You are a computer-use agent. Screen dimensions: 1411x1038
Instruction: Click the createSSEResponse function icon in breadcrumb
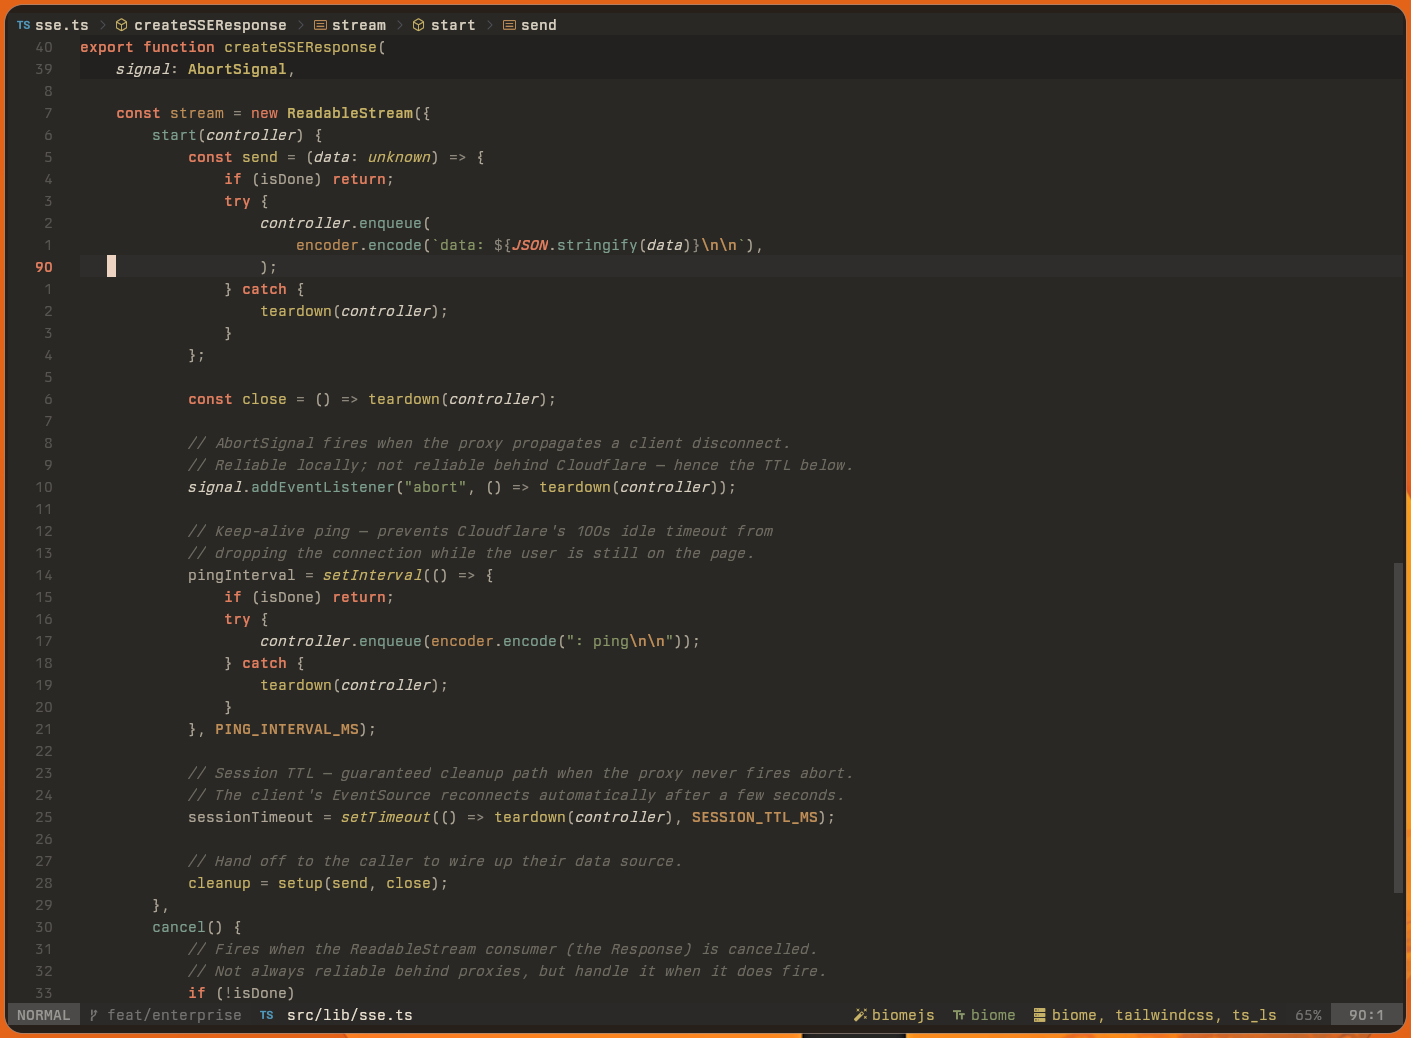(x=121, y=25)
